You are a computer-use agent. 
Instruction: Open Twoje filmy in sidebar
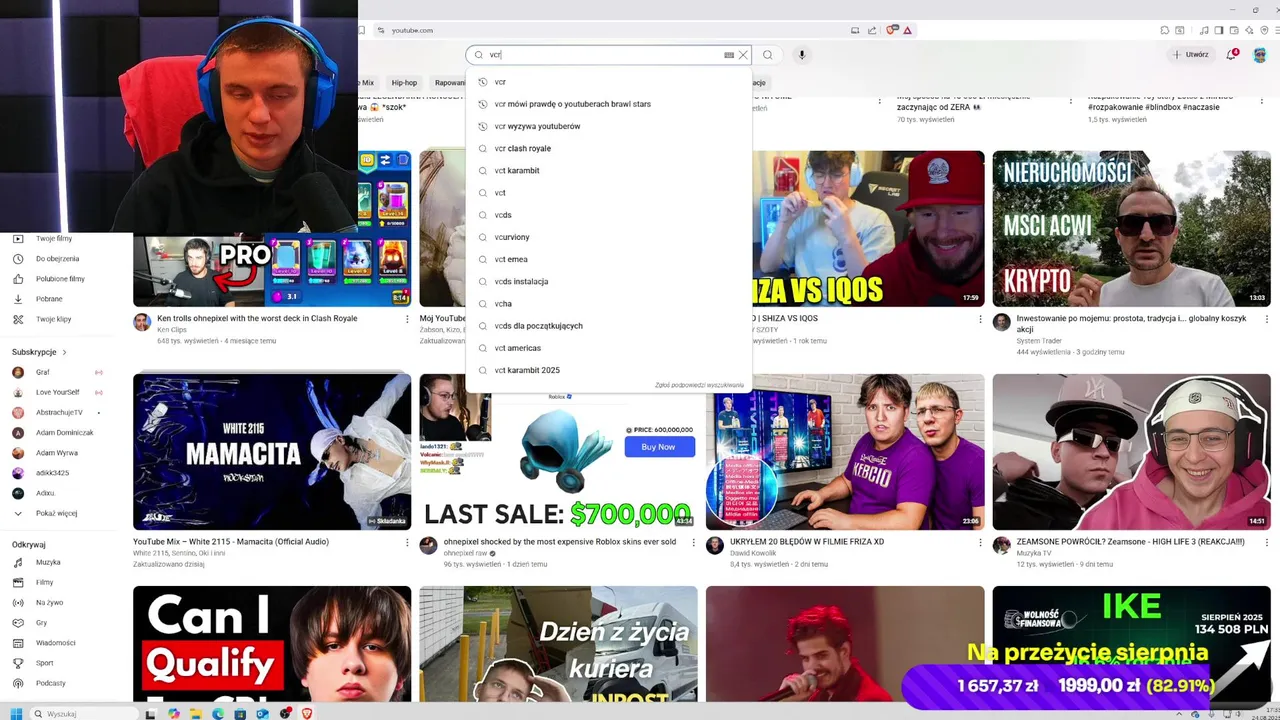(x=54, y=239)
